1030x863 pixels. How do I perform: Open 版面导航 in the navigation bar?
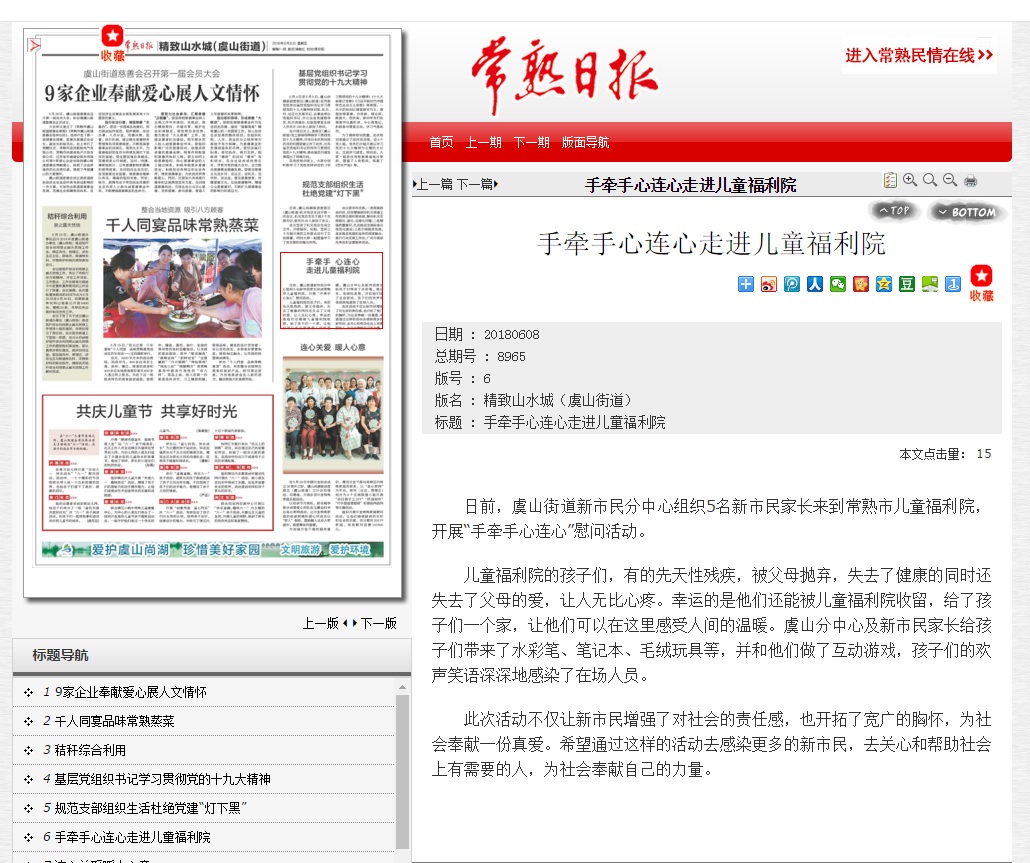click(x=585, y=142)
